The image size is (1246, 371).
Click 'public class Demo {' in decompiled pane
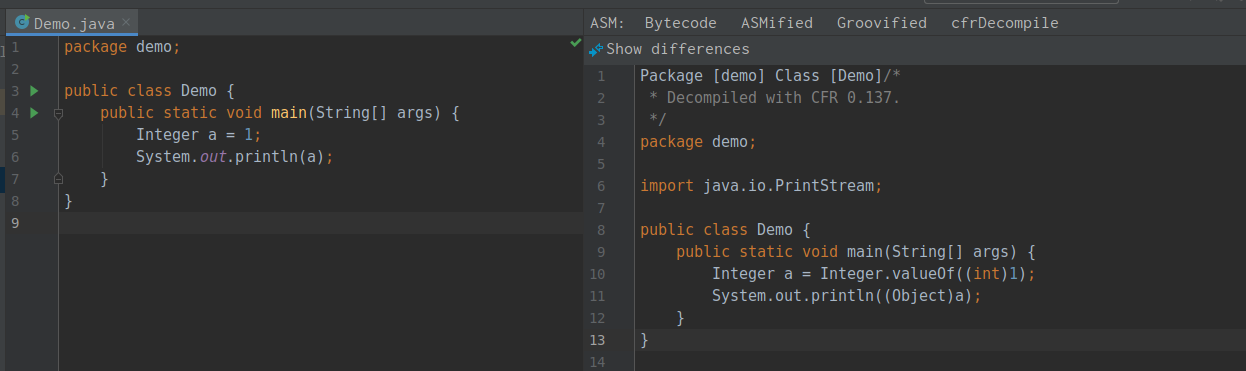[x=724, y=230]
